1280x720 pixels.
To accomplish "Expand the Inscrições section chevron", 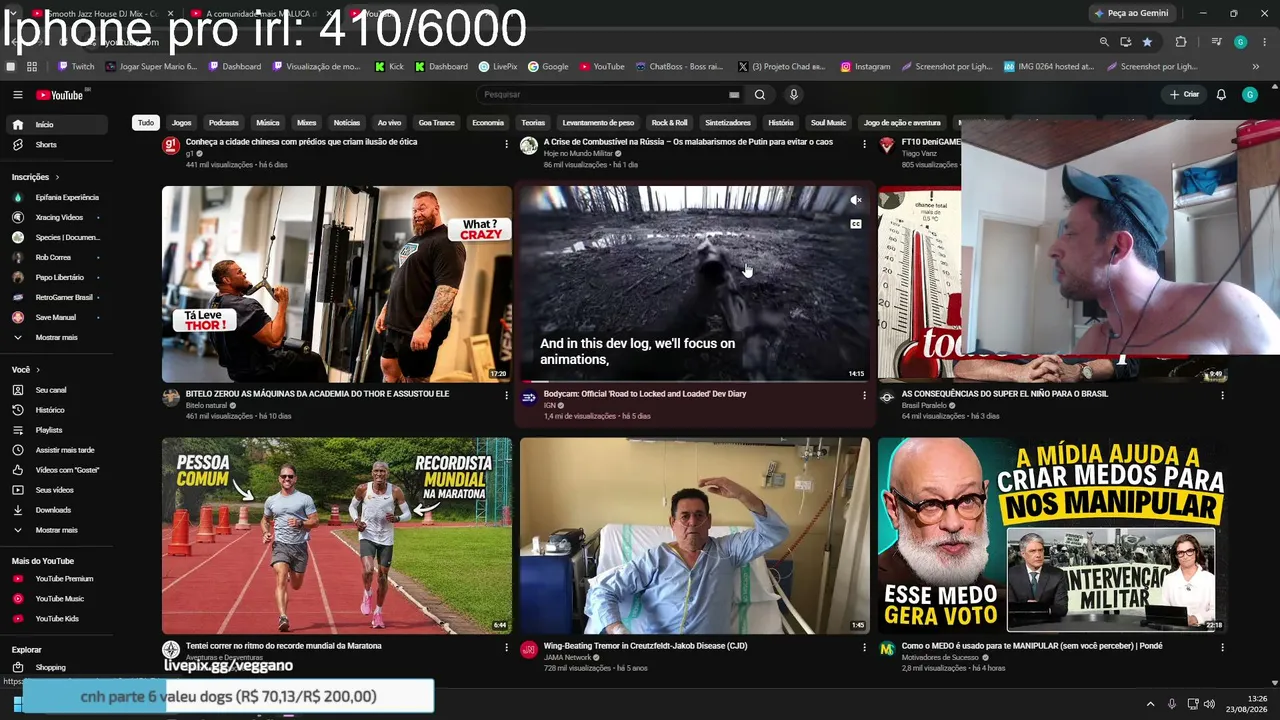I will (57, 178).
